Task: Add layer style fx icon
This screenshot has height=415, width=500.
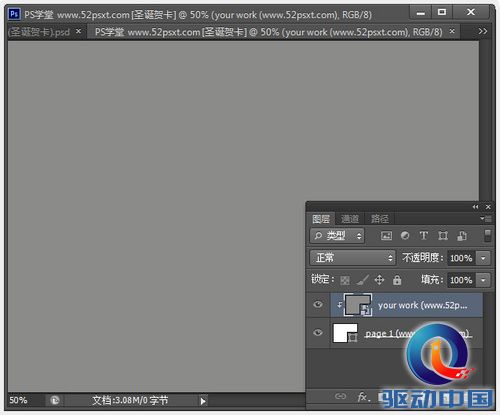Action: click(x=363, y=397)
